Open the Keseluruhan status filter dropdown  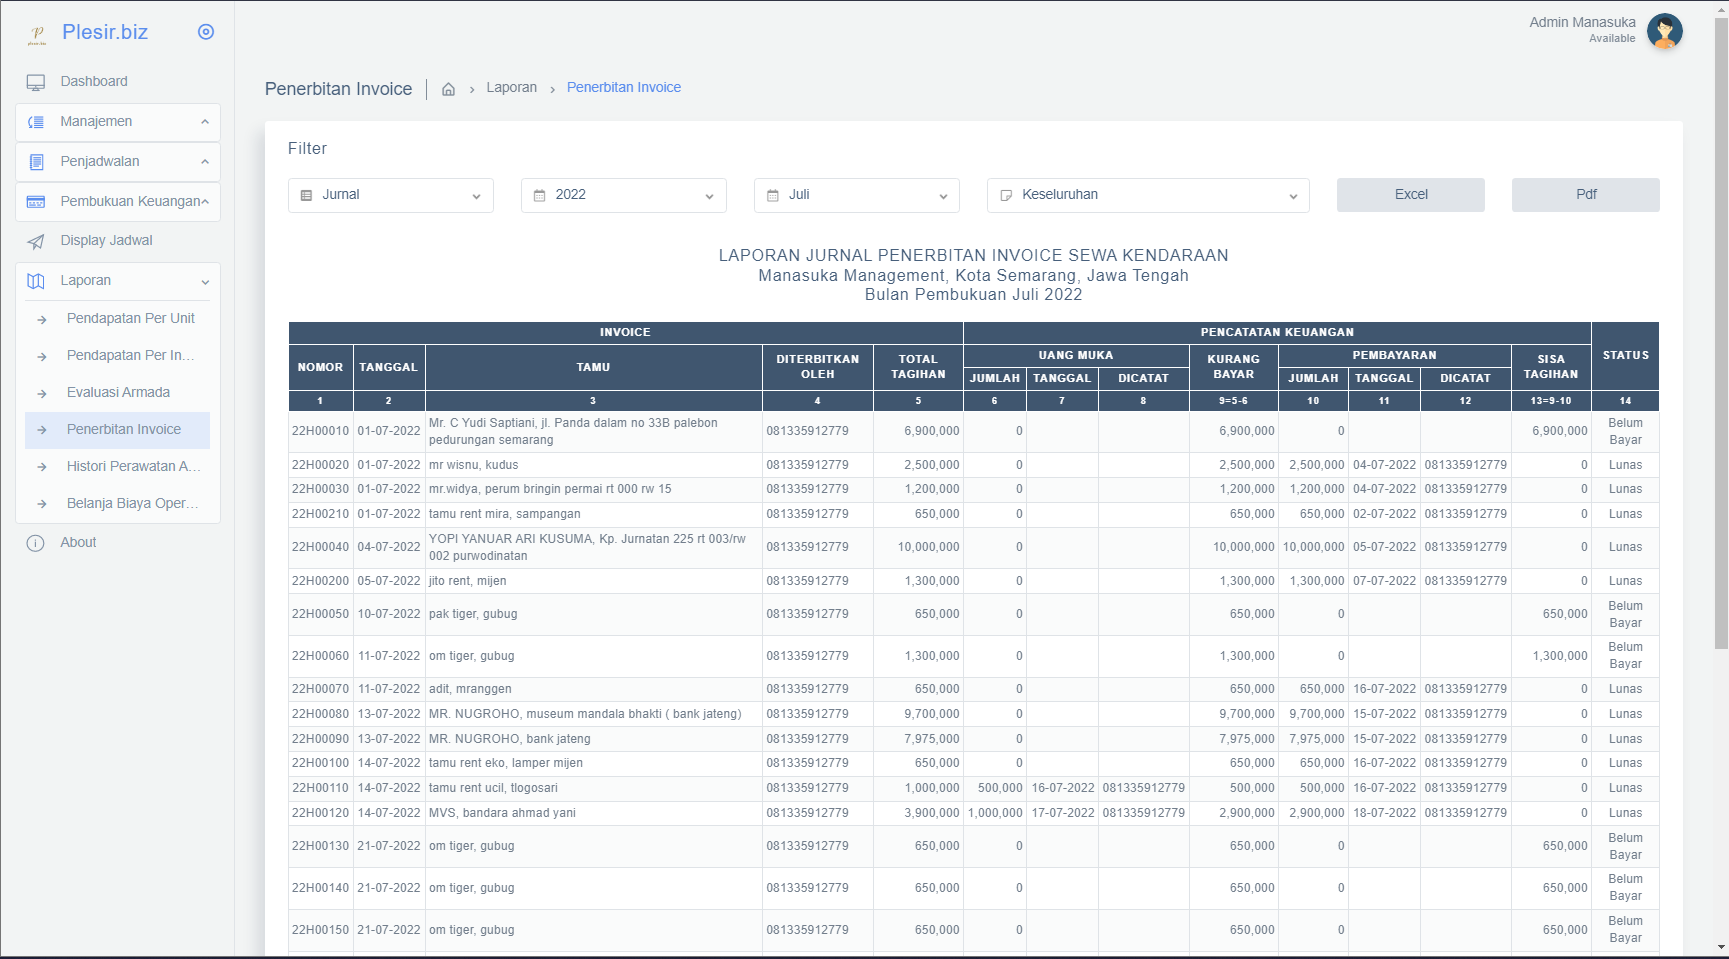coord(1147,195)
